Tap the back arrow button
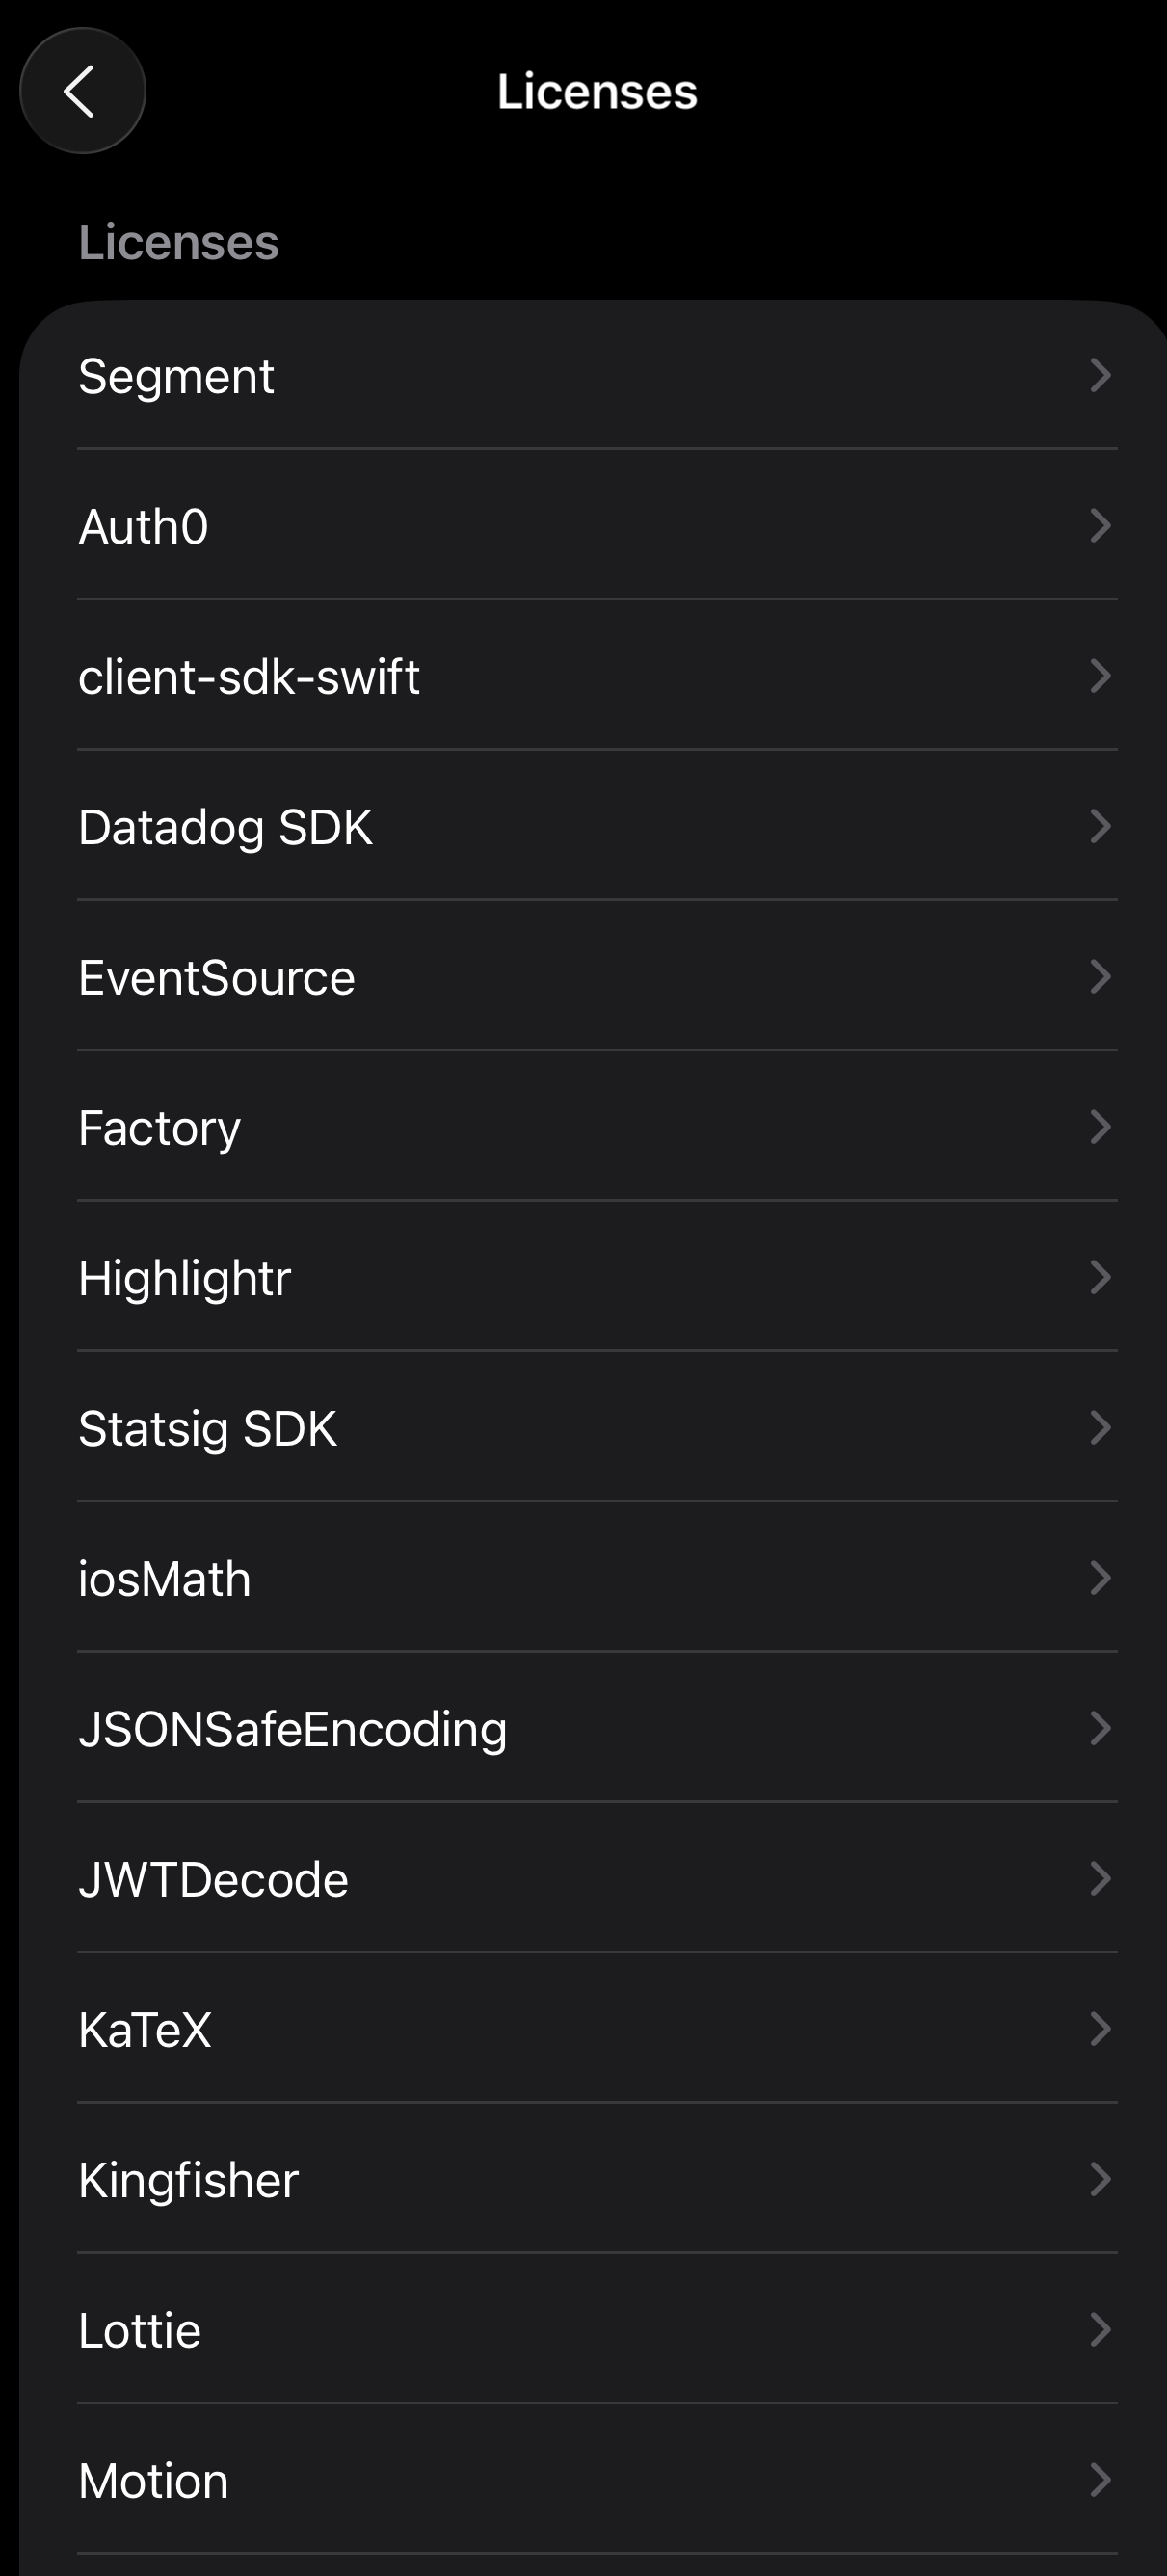The height and width of the screenshot is (2576, 1167). click(82, 91)
